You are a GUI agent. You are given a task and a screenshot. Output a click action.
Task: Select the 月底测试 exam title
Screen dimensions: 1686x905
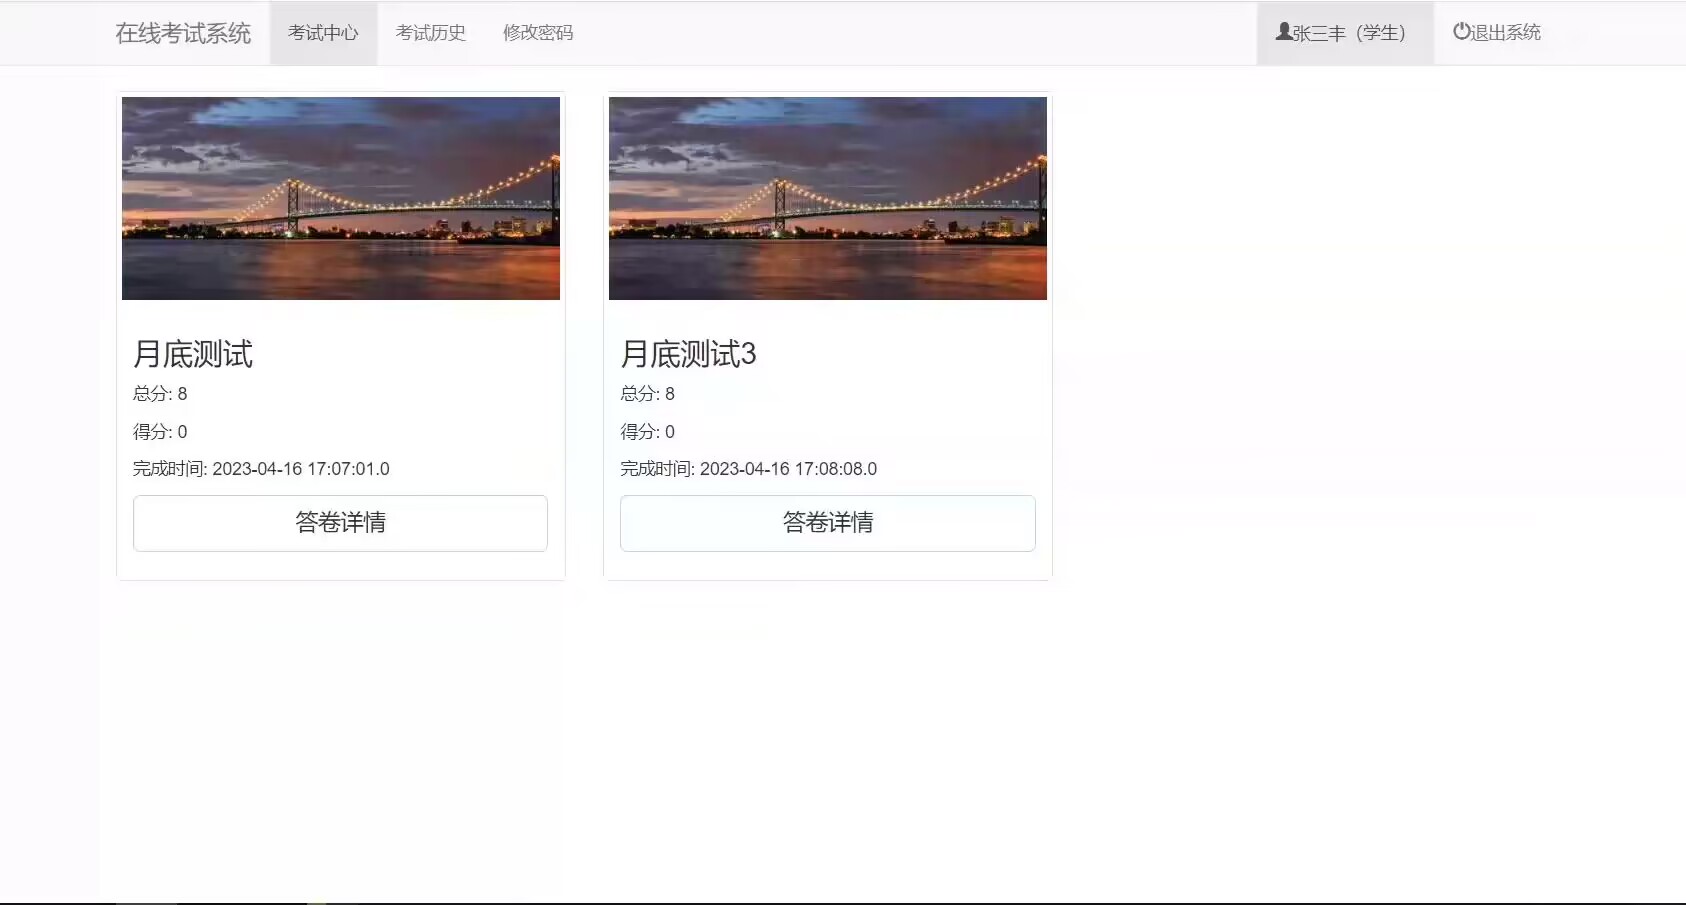coord(193,354)
